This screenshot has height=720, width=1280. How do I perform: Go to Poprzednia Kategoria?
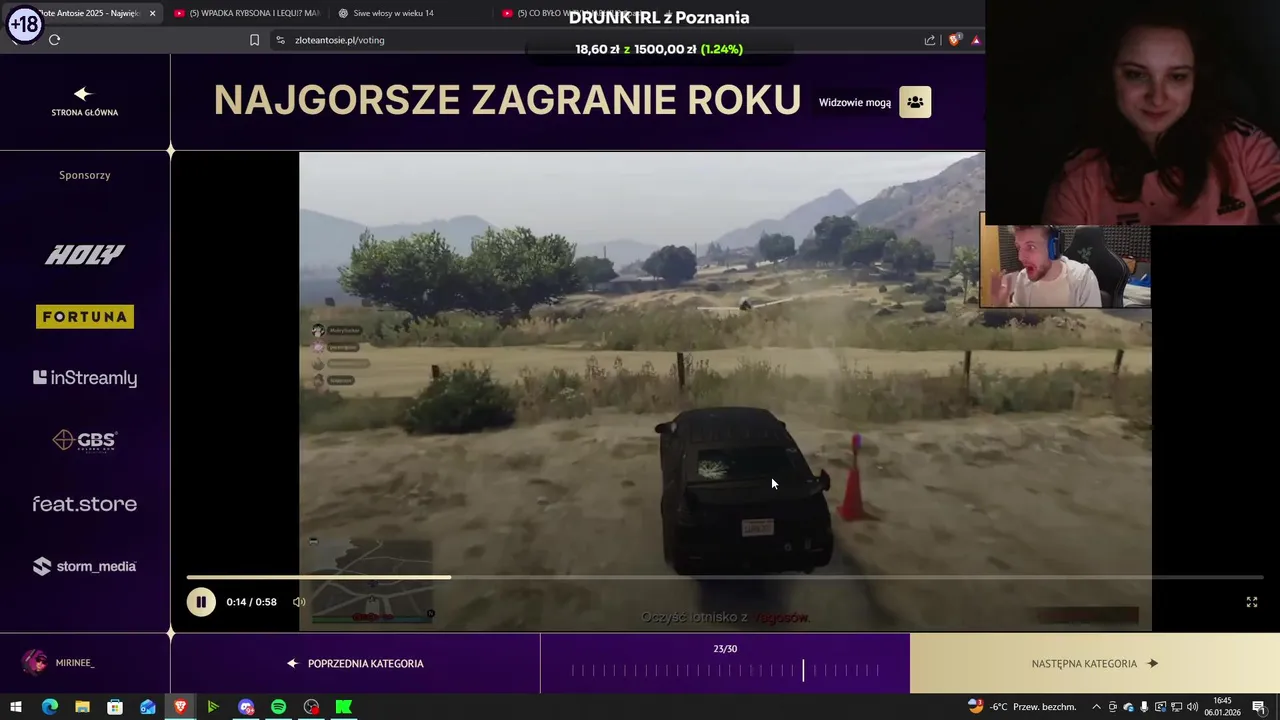[x=355, y=663]
